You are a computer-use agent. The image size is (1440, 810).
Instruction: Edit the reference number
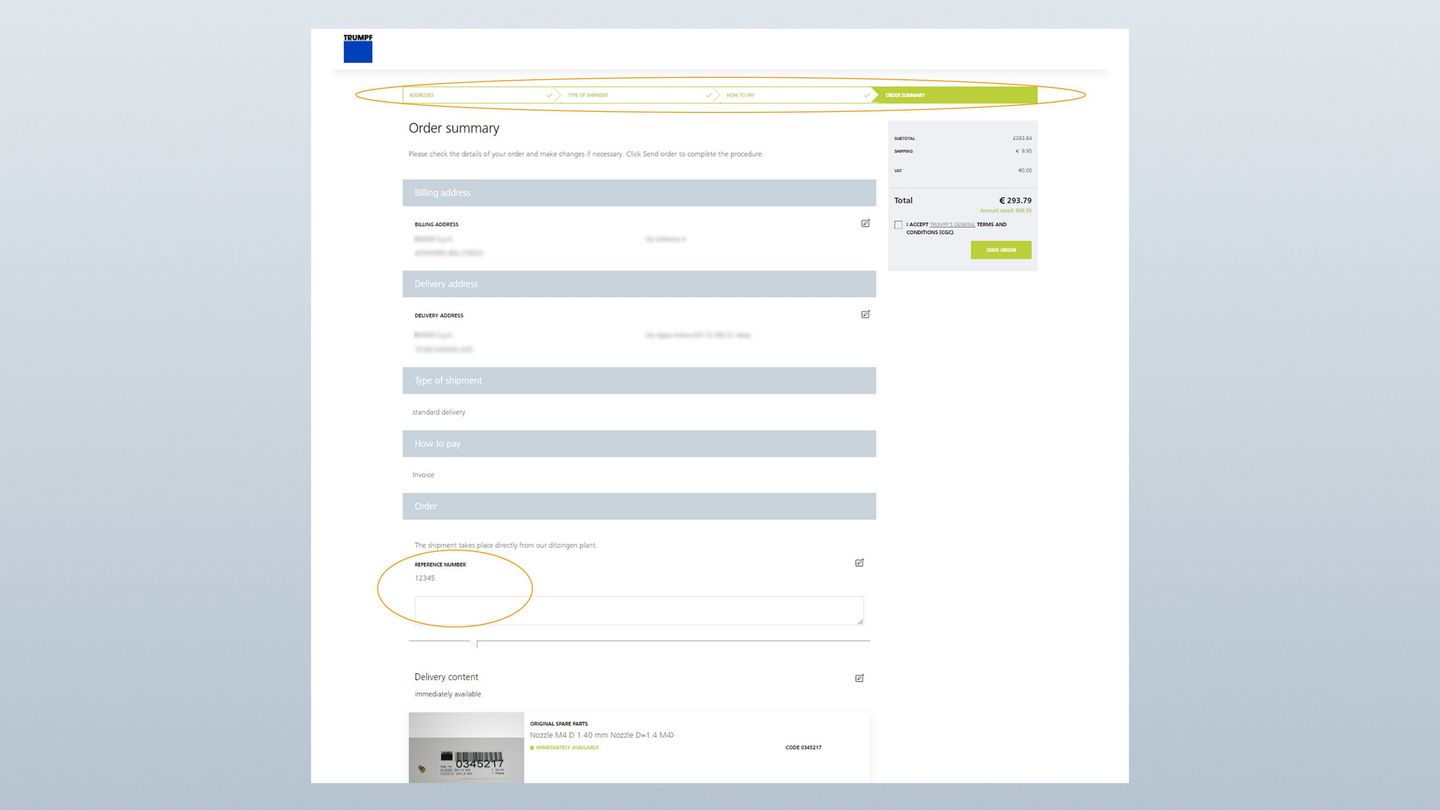point(859,563)
